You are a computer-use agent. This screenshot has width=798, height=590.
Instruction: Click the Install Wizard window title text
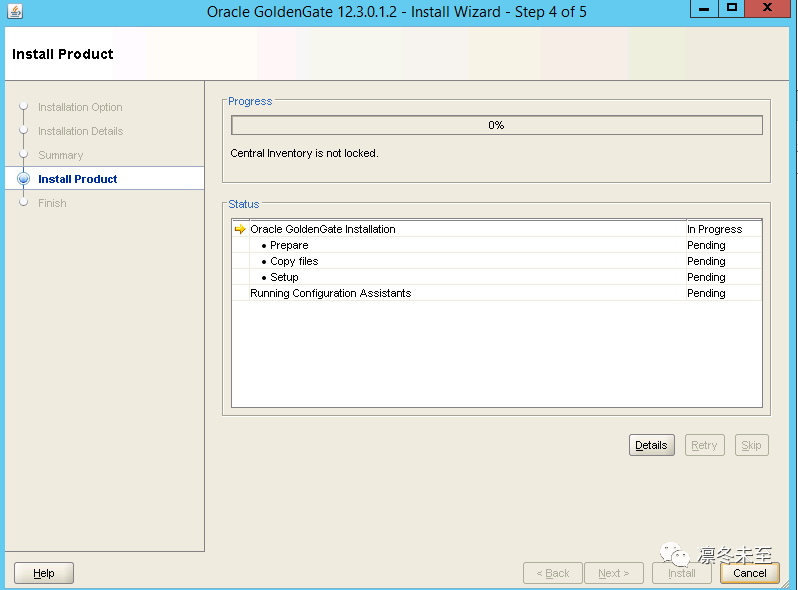[x=396, y=12]
